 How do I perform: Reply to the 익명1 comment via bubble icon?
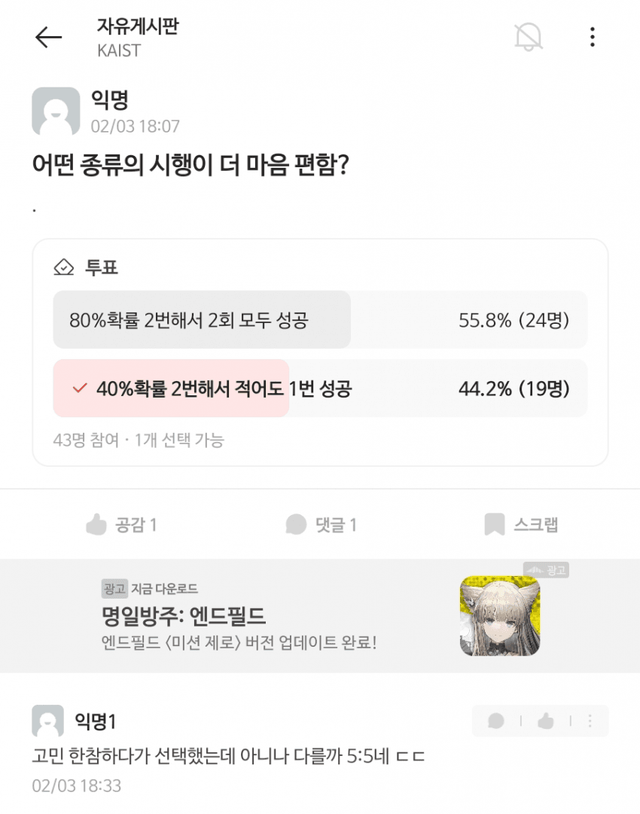496,721
